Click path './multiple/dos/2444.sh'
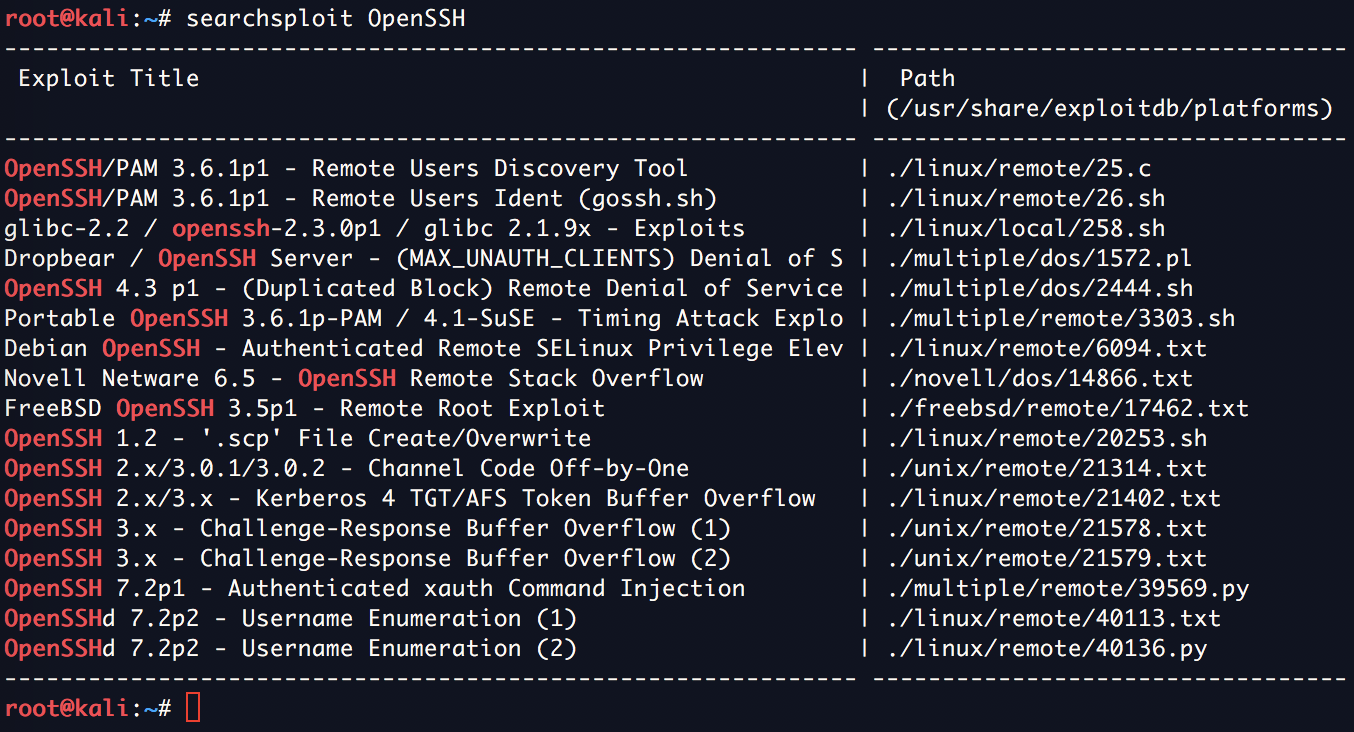Viewport: 1354px width, 732px height. [1039, 288]
